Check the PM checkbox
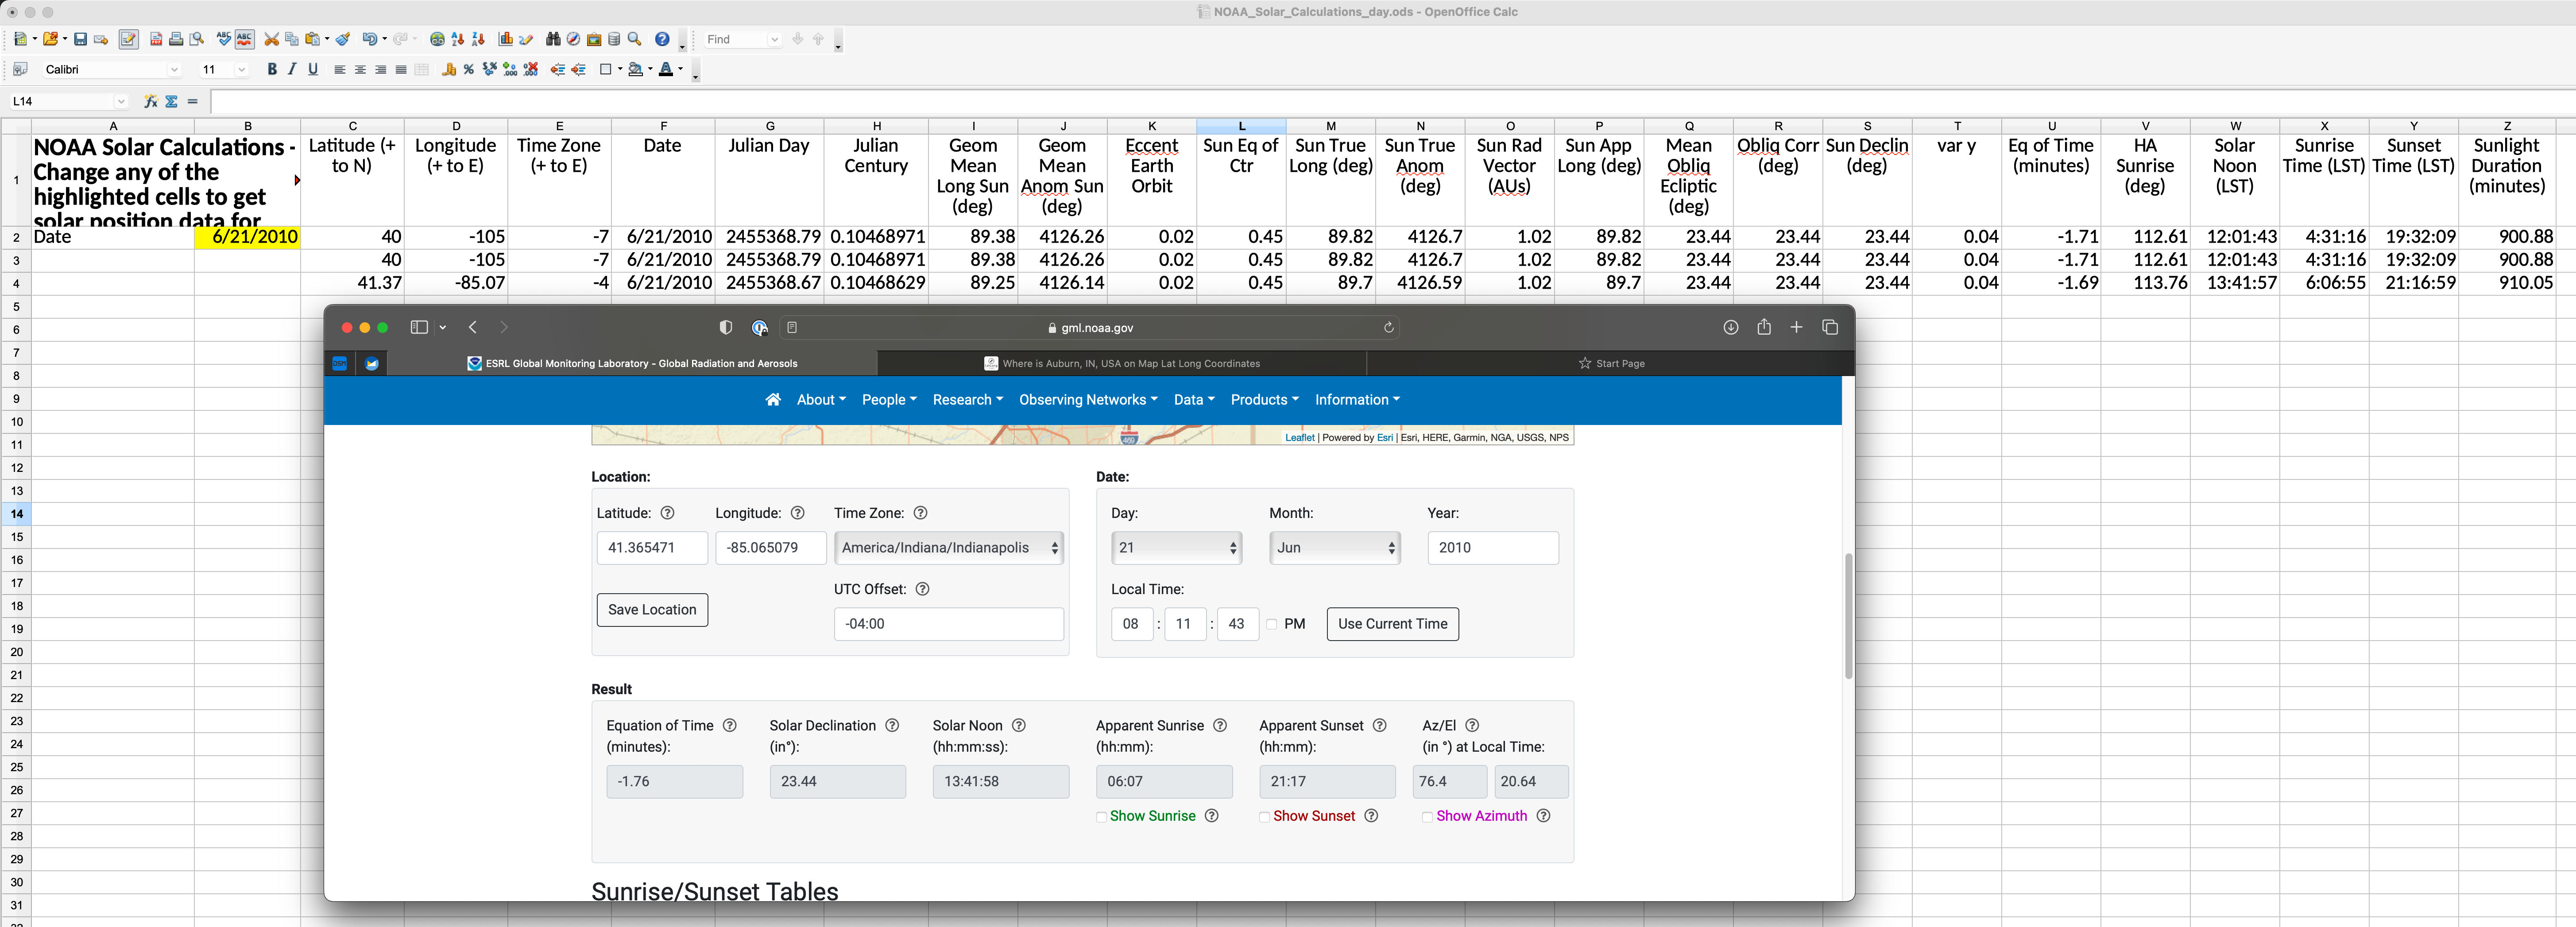Screen dimensions: 2576x927 point(1272,624)
